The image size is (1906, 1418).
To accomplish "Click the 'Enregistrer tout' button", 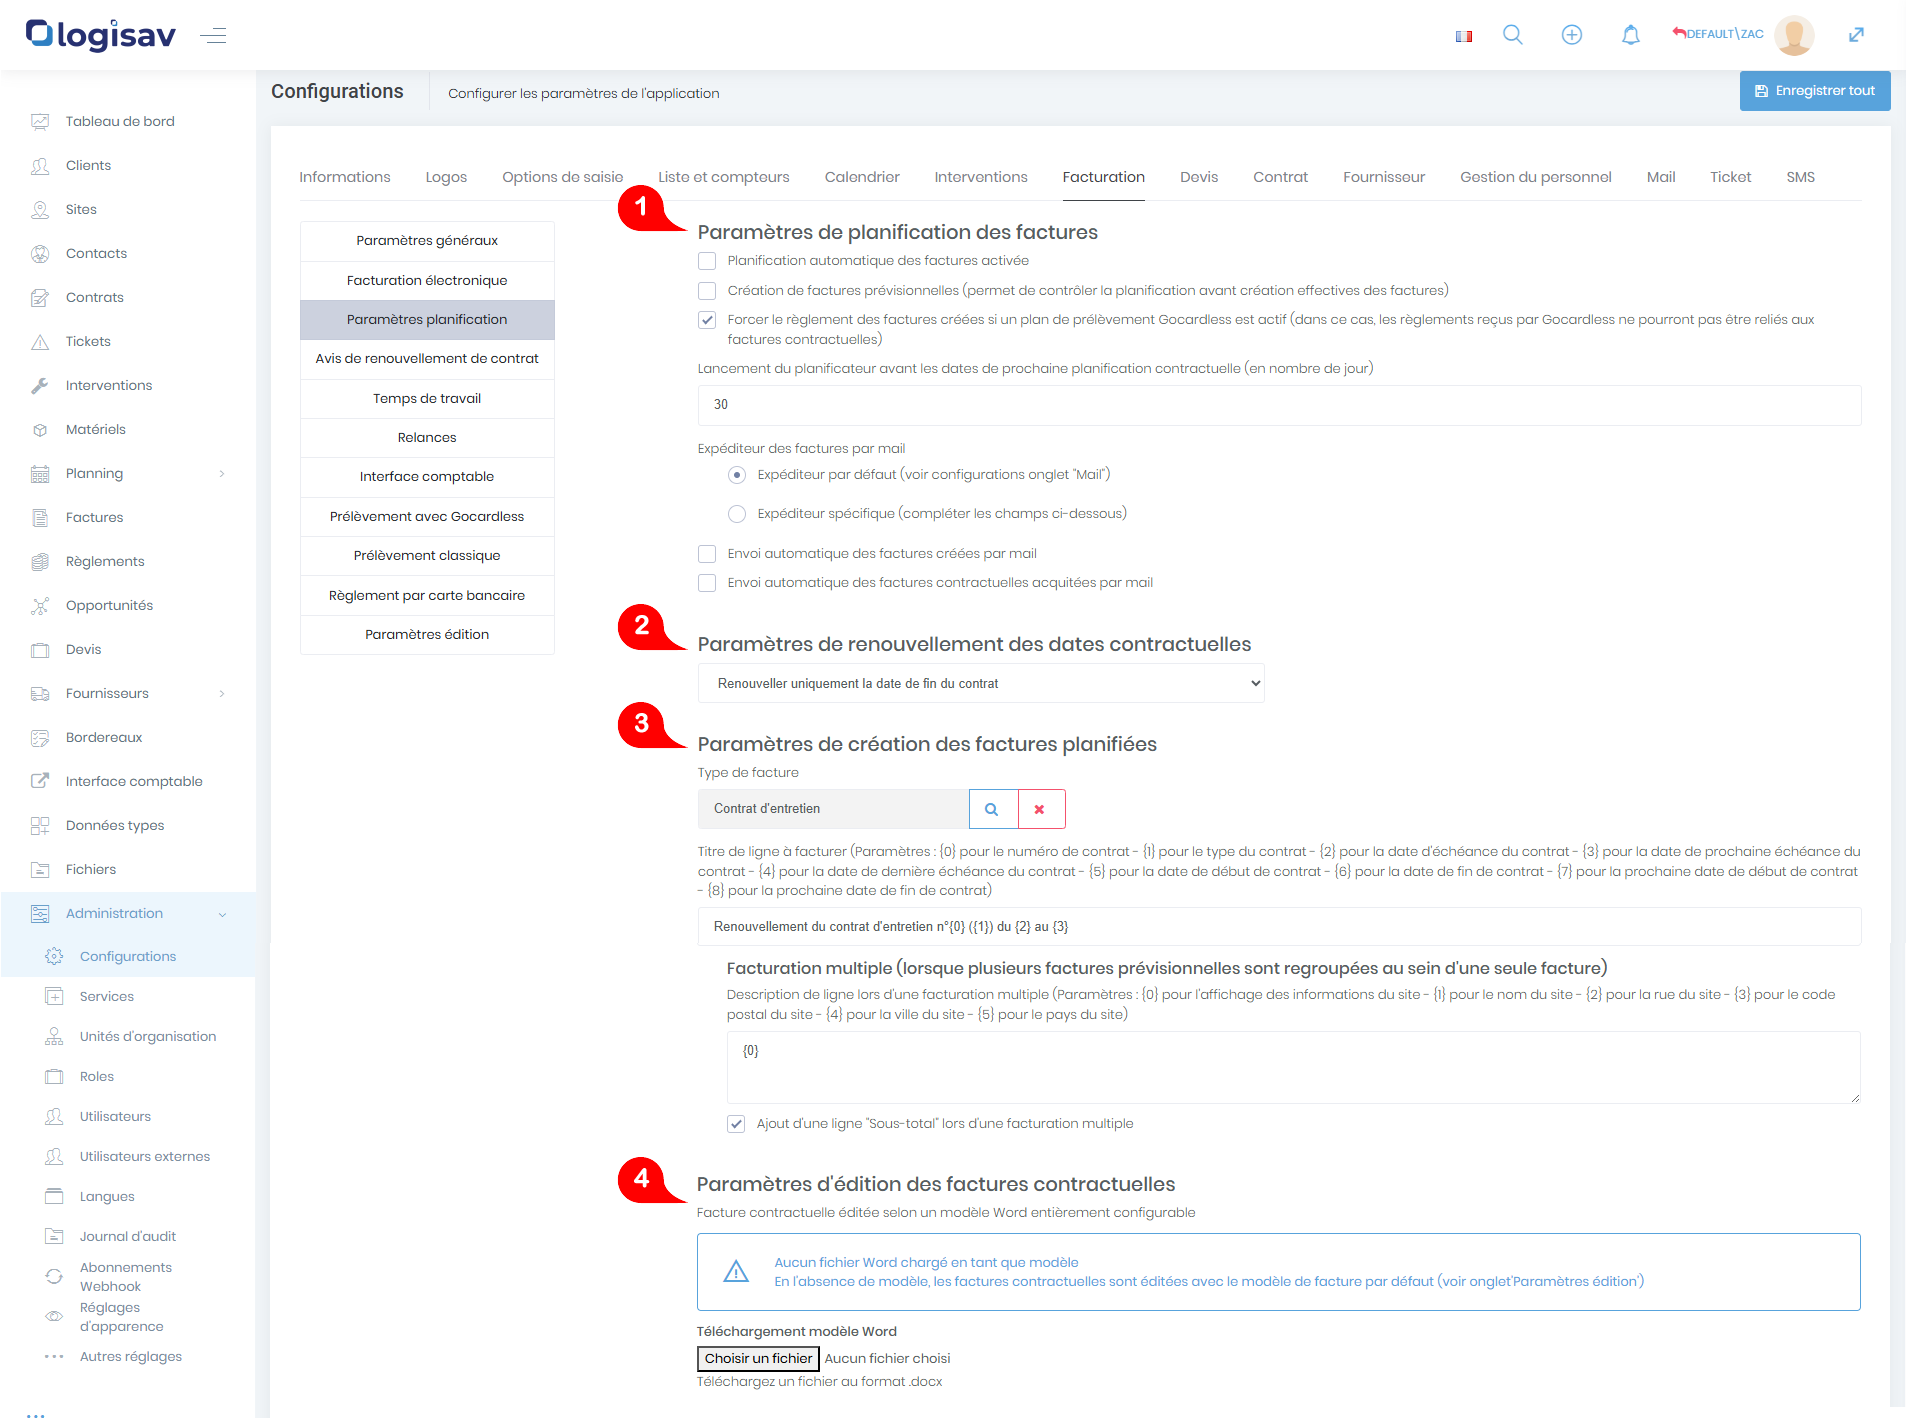I will click(1814, 91).
